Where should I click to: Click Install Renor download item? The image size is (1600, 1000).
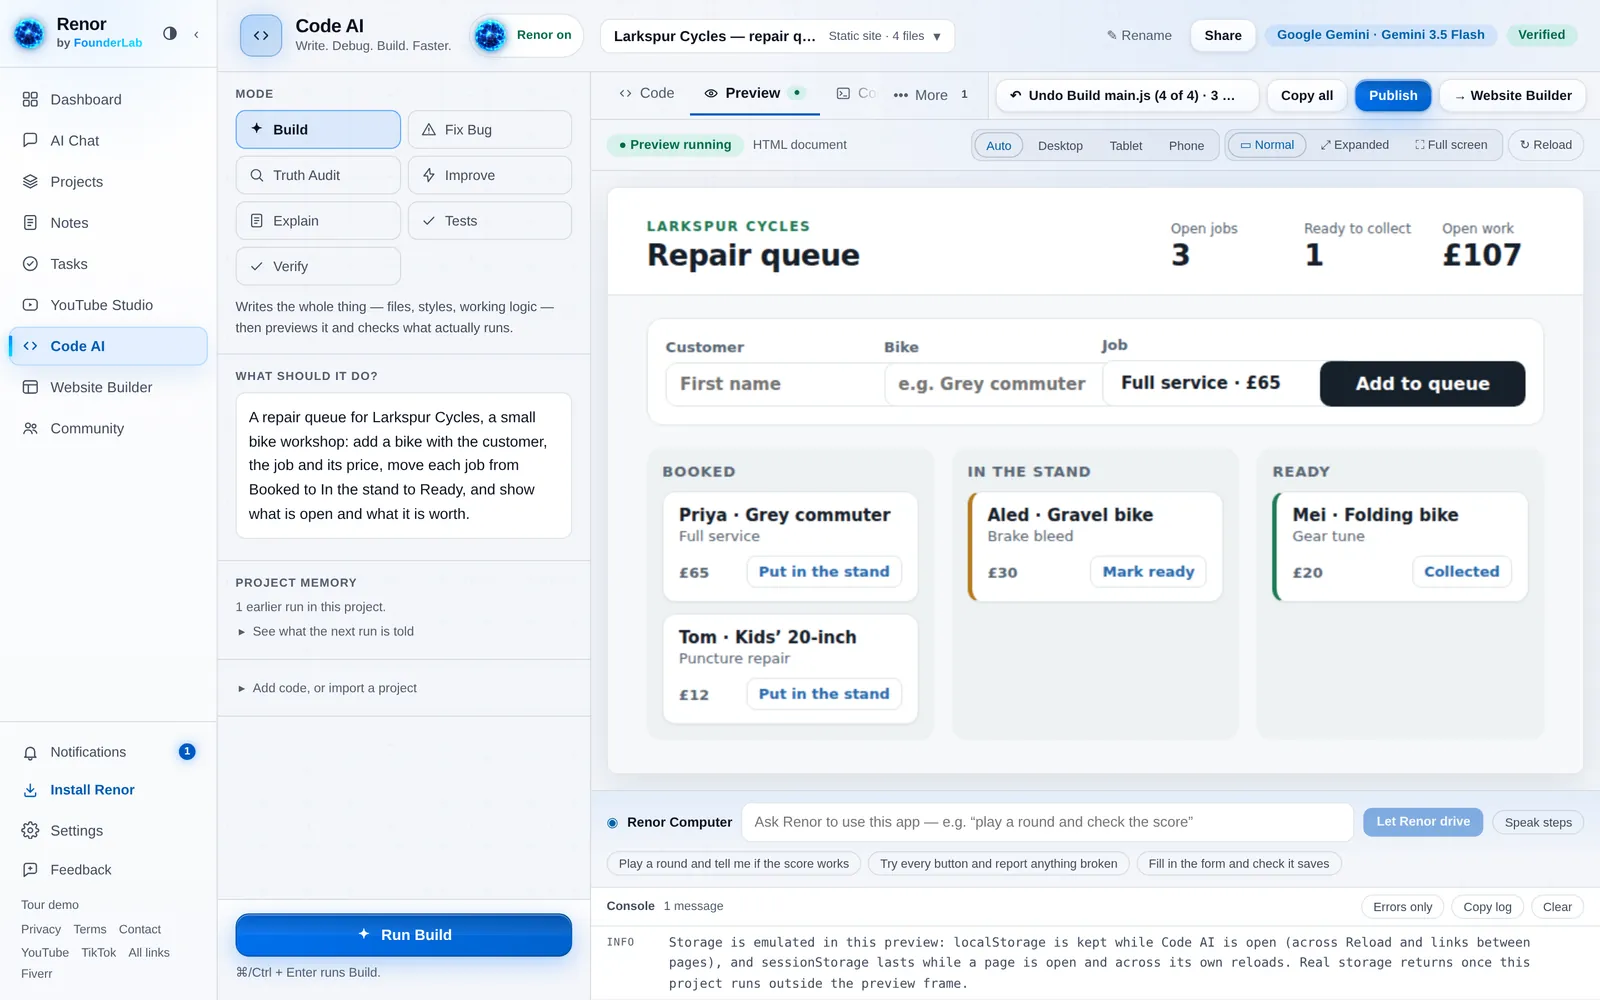click(108, 790)
